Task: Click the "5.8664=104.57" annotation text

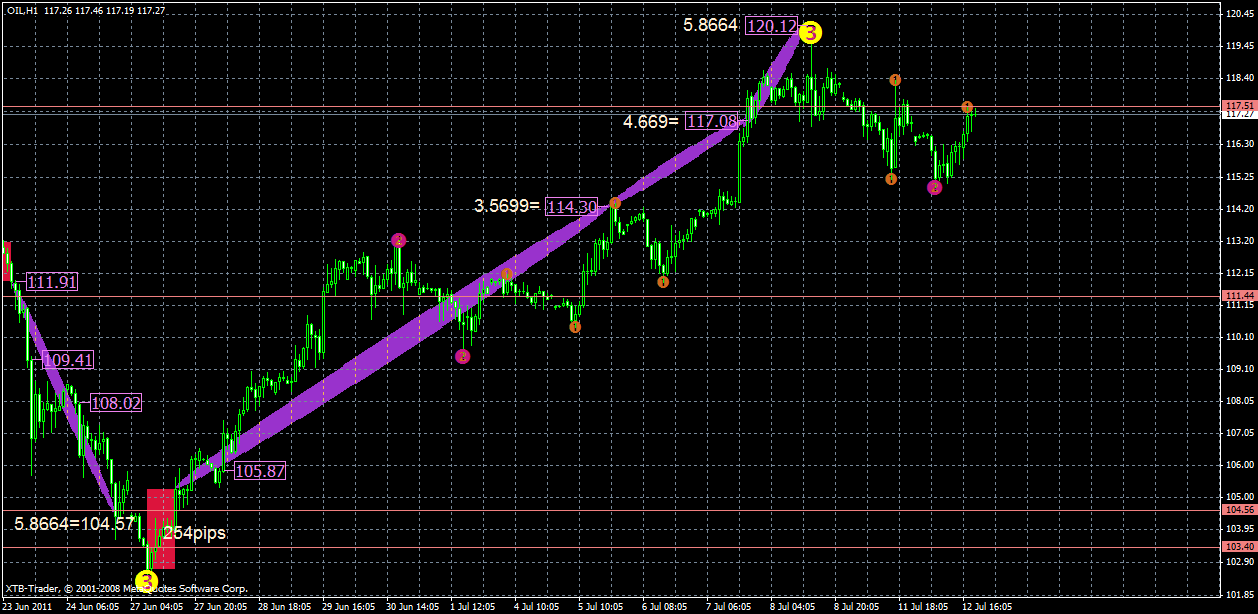Action: [70, 522]
